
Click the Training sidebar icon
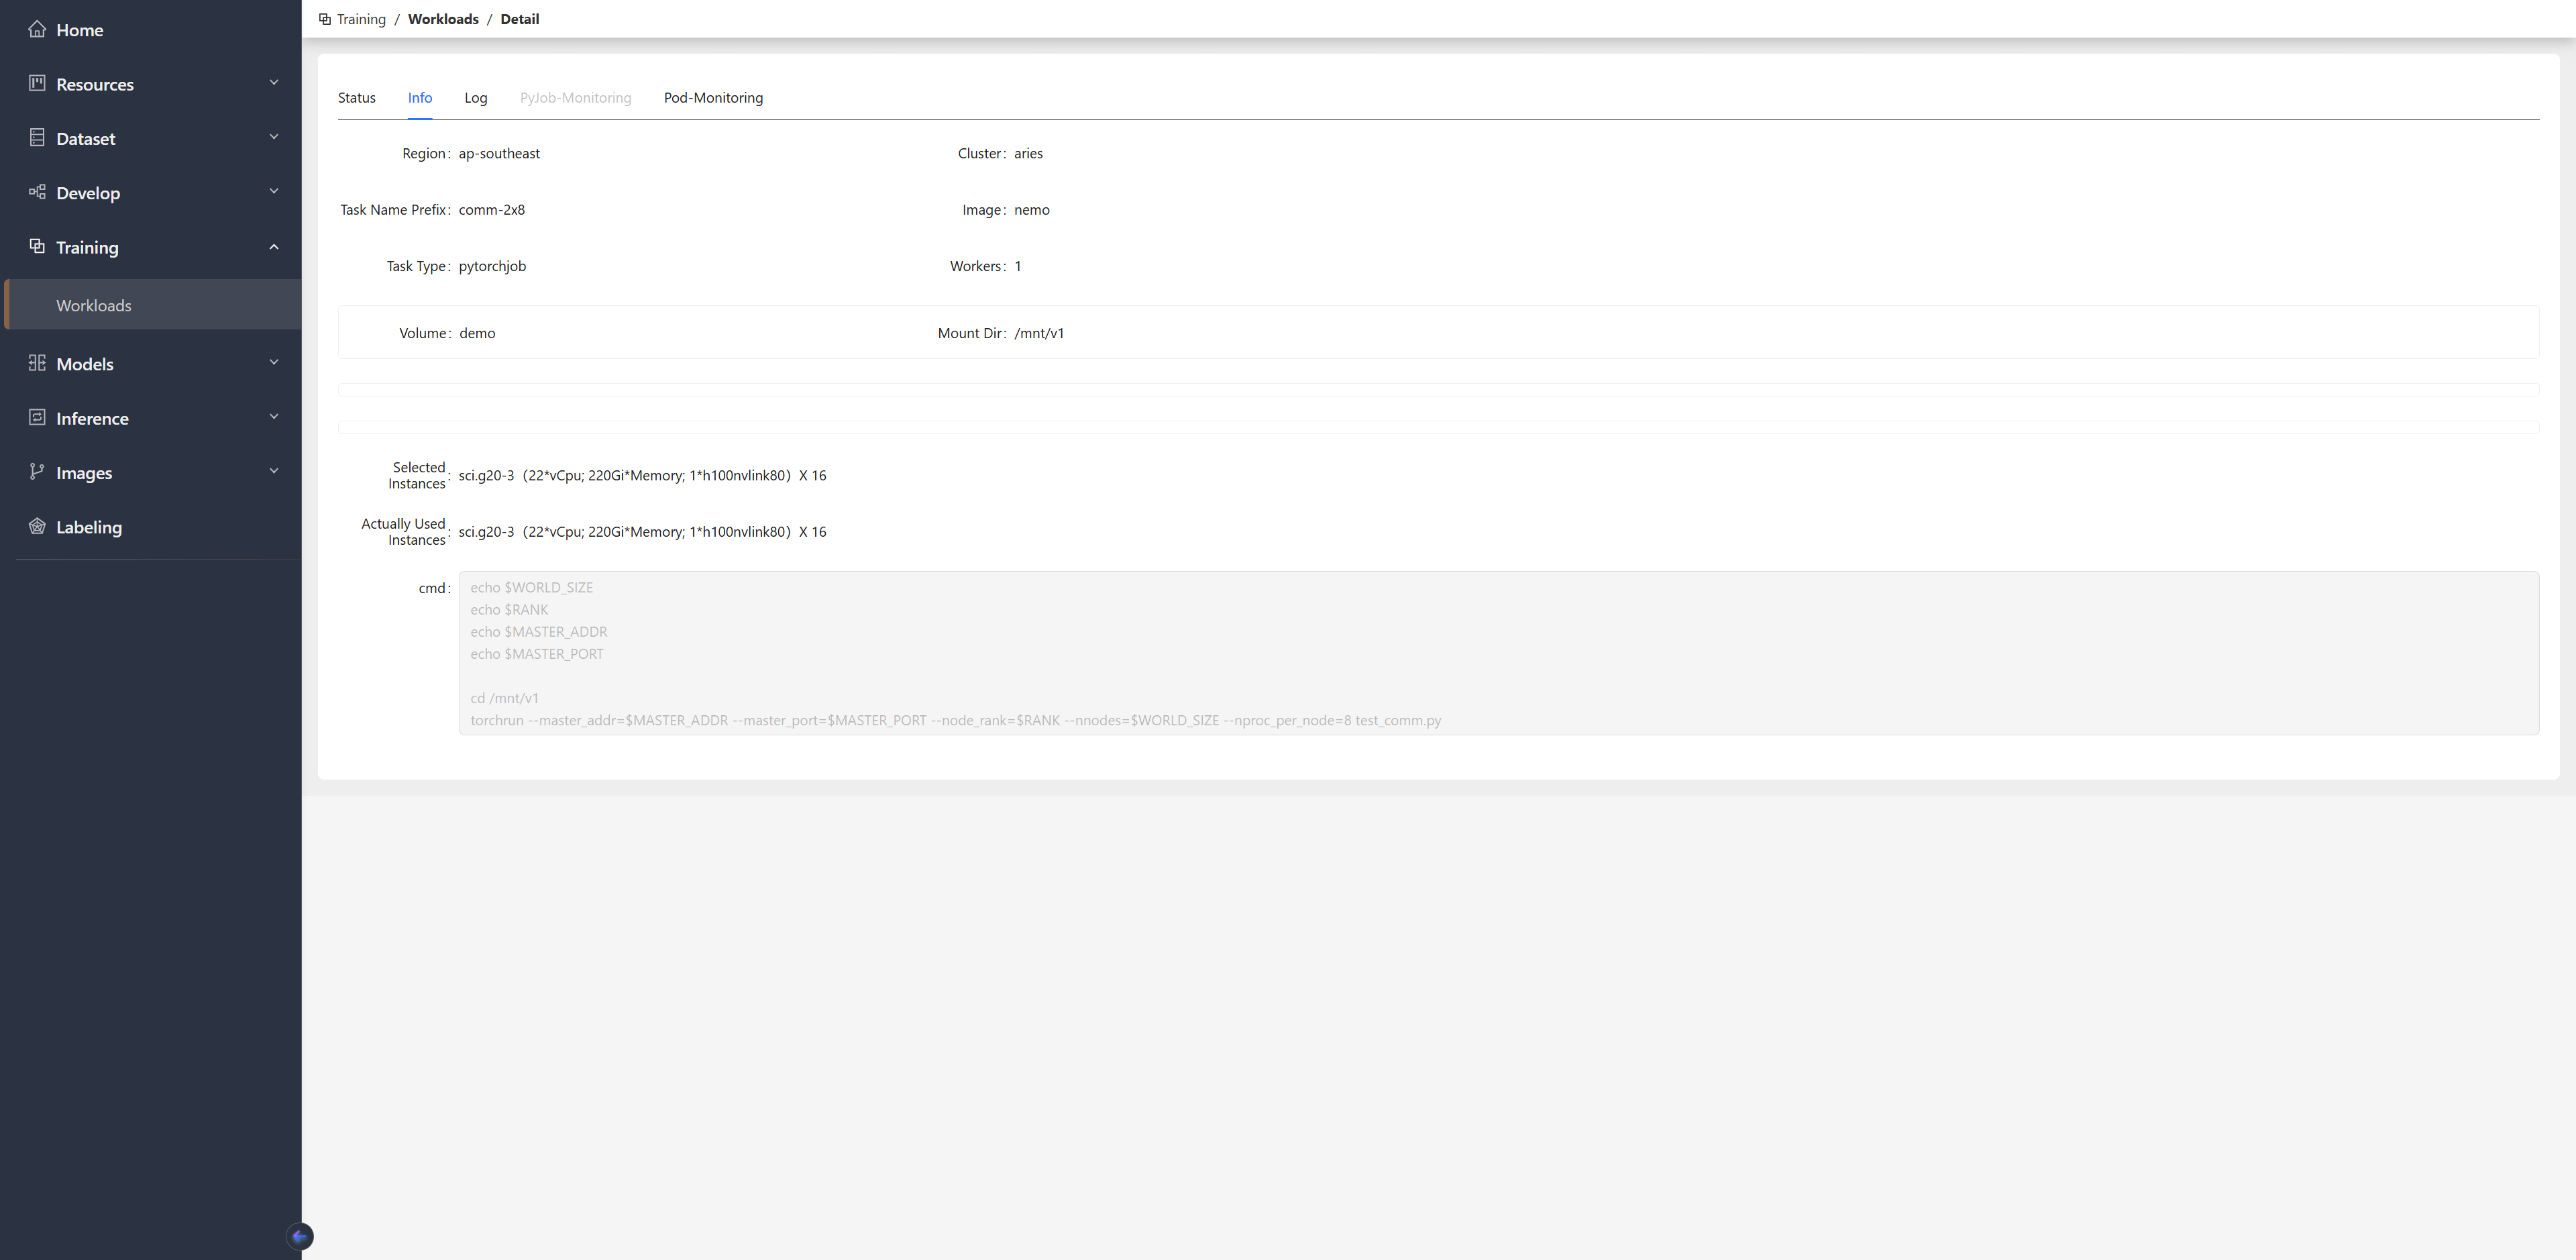pyautogui.click(x=37, y=246)
